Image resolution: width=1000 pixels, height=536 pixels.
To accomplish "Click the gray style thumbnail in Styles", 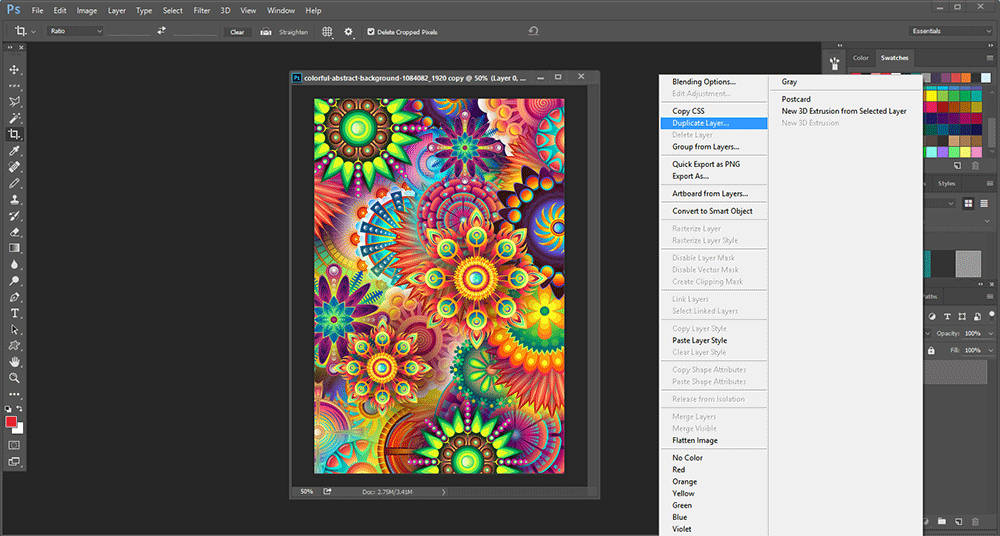I will coord(968,263).
